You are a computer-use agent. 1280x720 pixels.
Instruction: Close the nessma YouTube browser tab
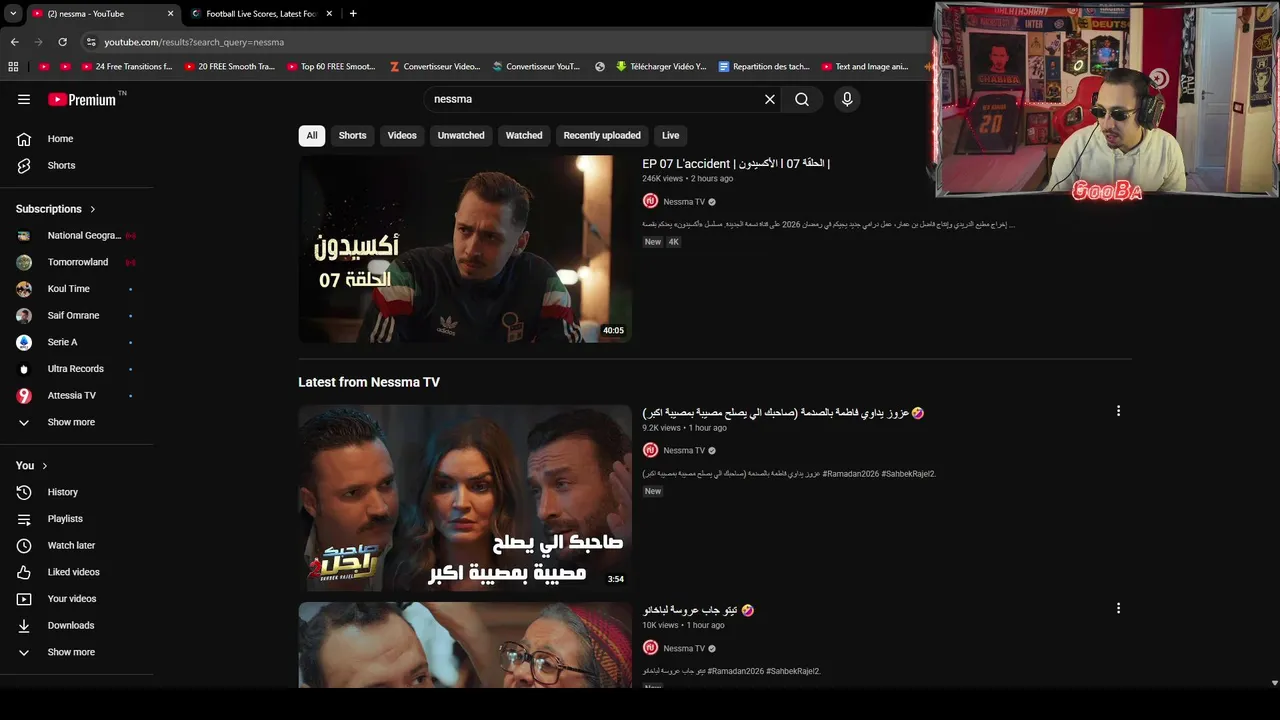(170, 14)
